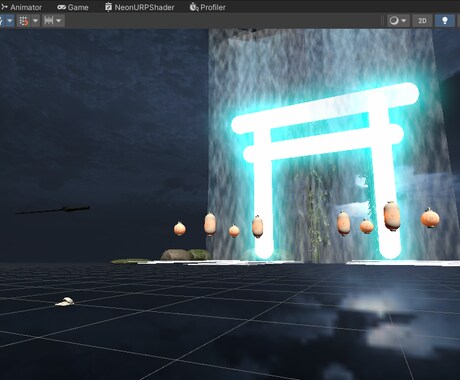Toggle grid snapping icon
Viewport: 460px width, 380px height.
pyautogui.click(x=24, y=21)
